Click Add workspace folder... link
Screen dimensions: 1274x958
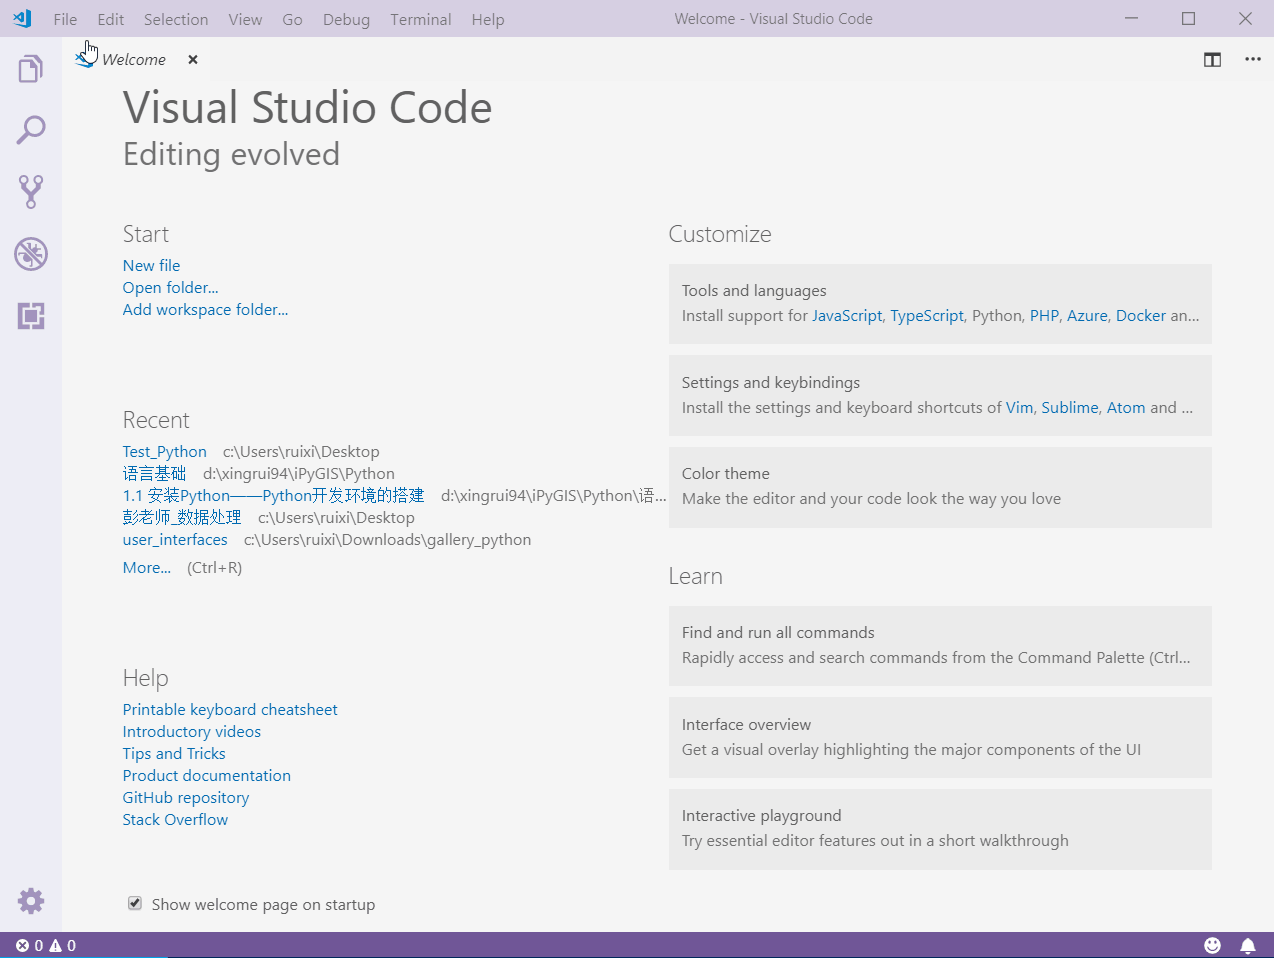coord(206,309)
